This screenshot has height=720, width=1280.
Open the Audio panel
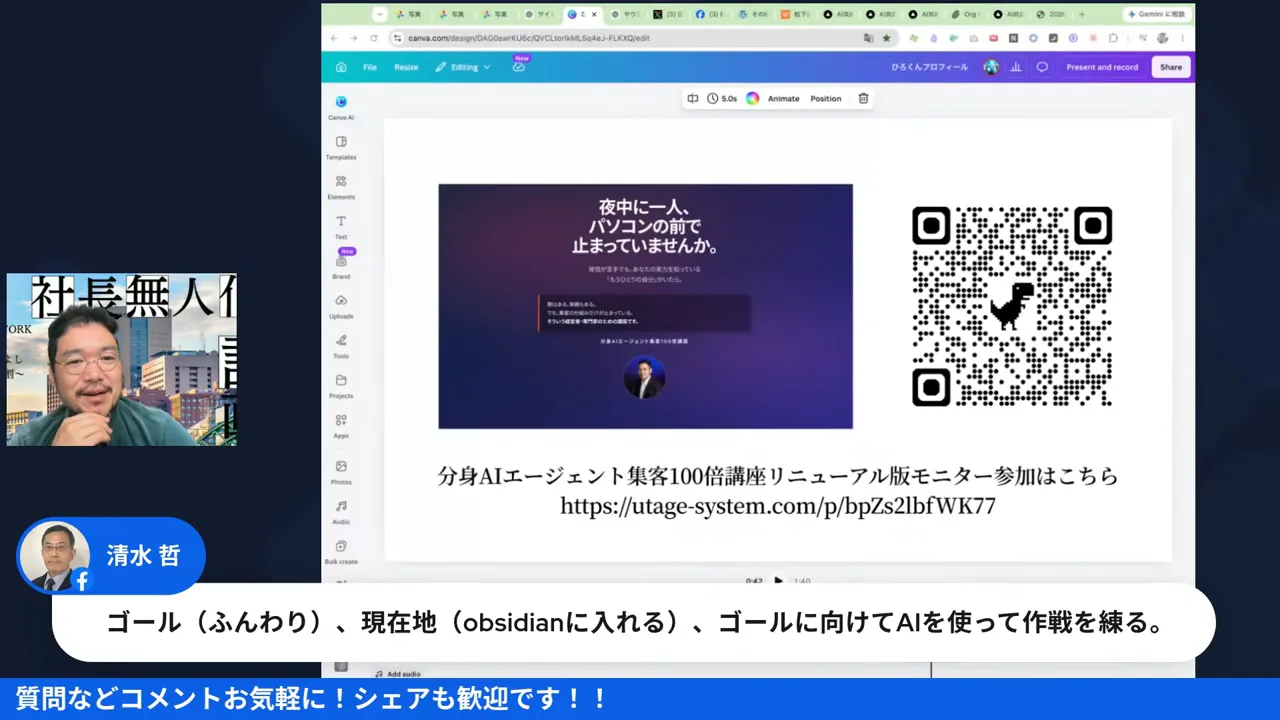341,512
